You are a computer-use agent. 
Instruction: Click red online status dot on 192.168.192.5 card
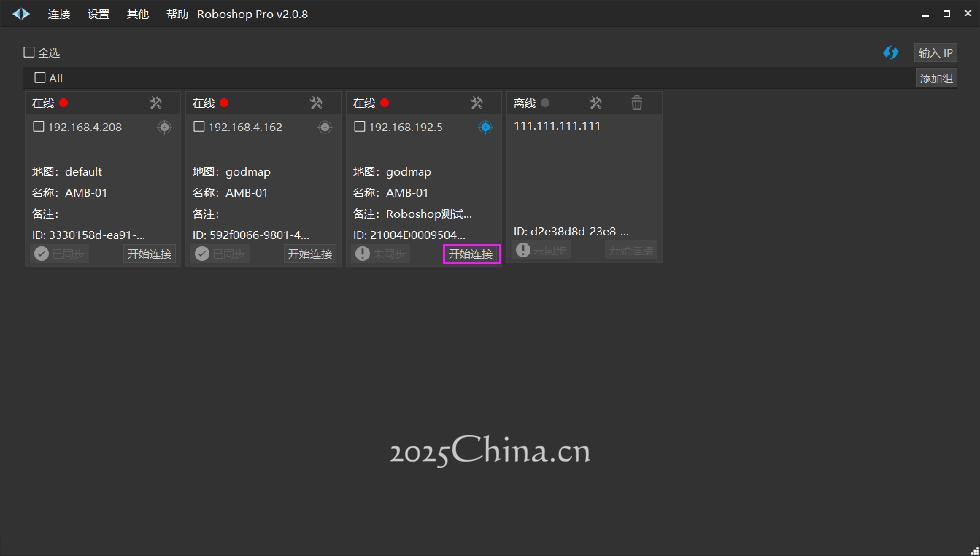[385, 102]
